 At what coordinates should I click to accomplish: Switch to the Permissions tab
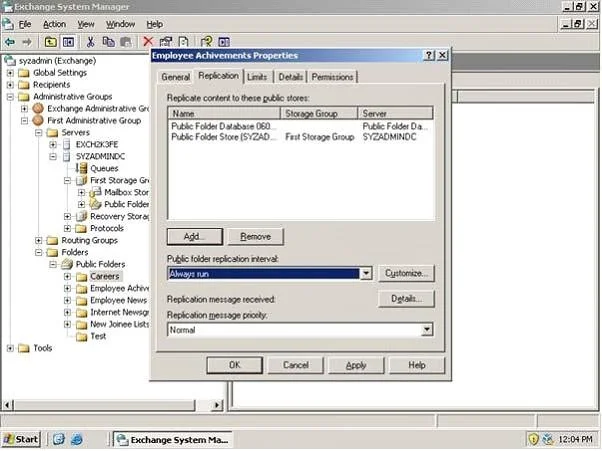332,77
